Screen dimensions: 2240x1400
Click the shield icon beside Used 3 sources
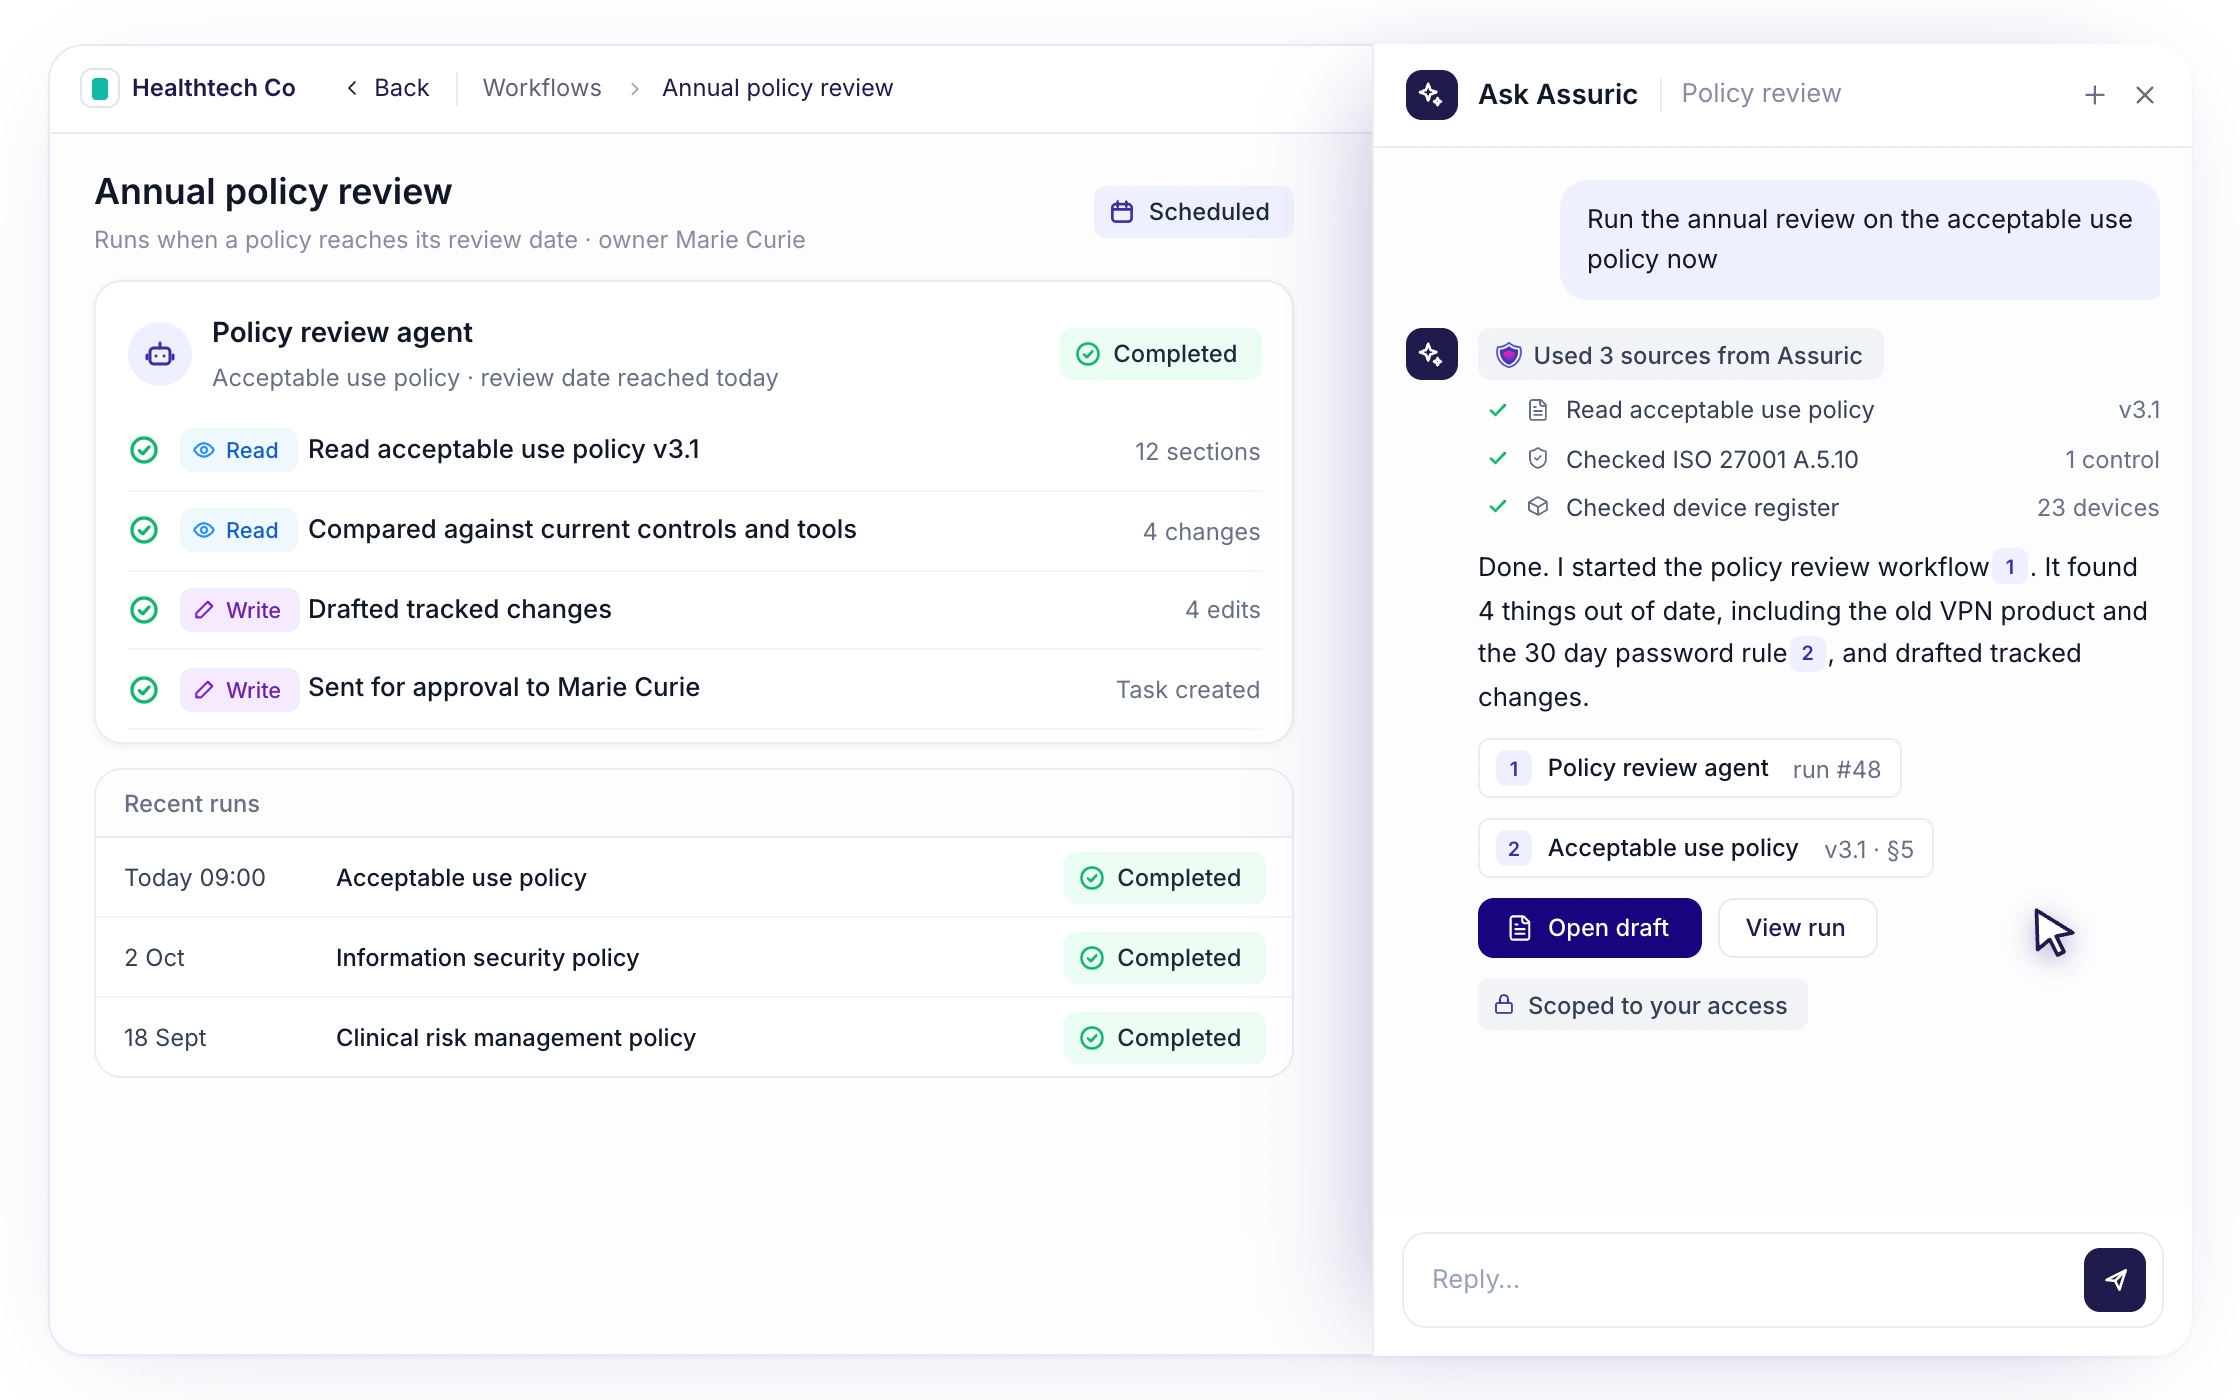1508,355
